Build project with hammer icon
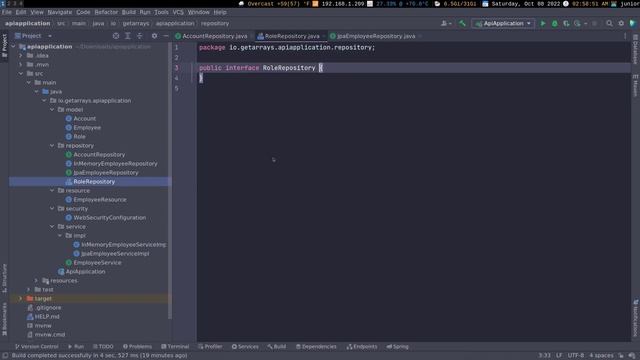The width and height of the screenshot is (640, 360). coord(462,24)
